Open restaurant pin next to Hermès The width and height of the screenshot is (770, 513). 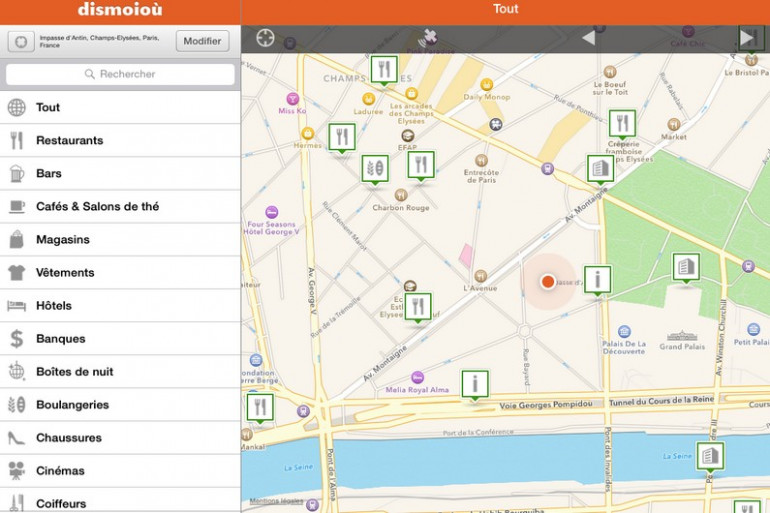pyautogui.click(x=342, y=138)
